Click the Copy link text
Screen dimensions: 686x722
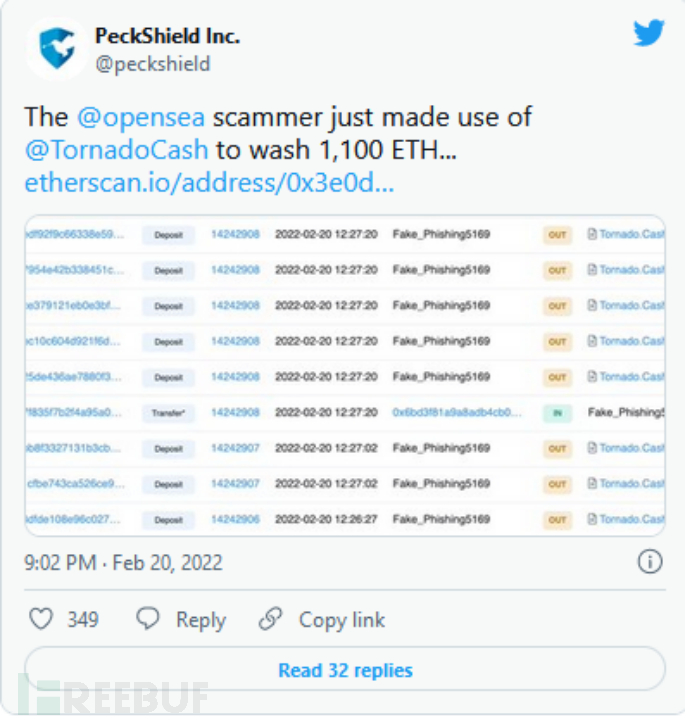(x=342, y=620)
